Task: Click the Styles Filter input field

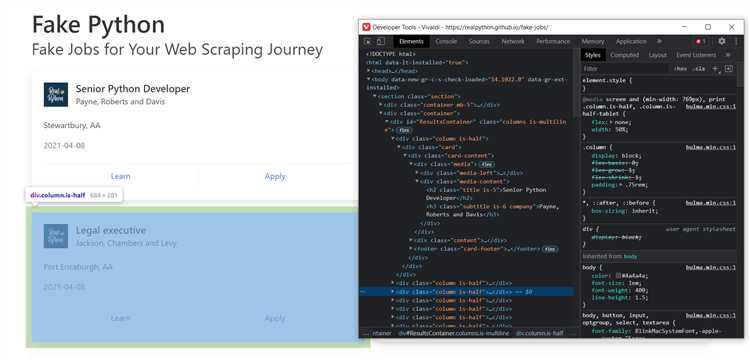Action: click(x=624, y=69)
